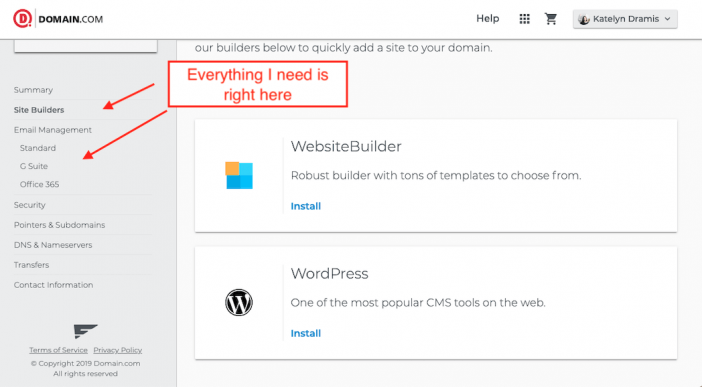Open the Security section
702x387 pixels.
pyautogui.click(x=30, y=205)
